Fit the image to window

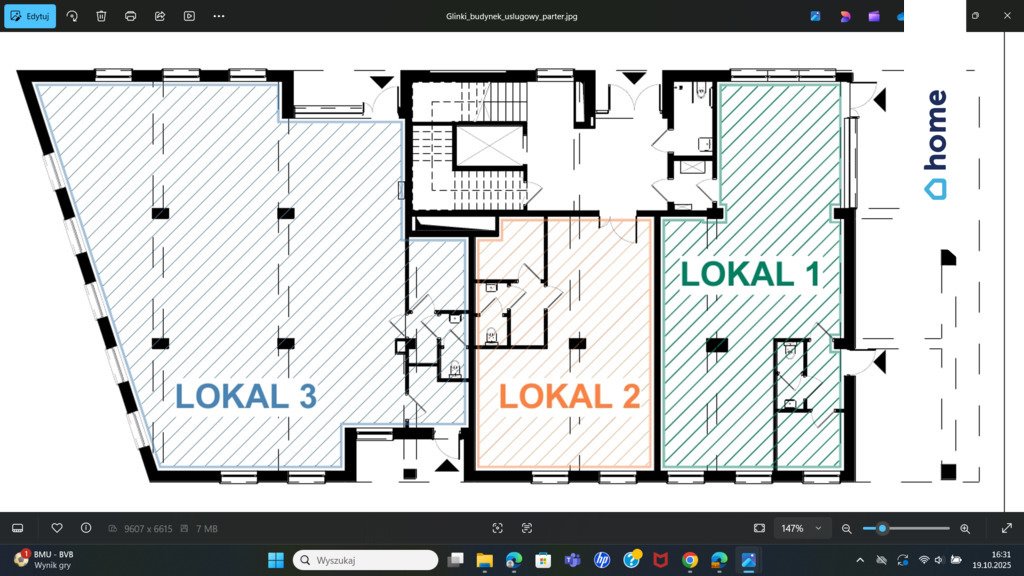759,528
